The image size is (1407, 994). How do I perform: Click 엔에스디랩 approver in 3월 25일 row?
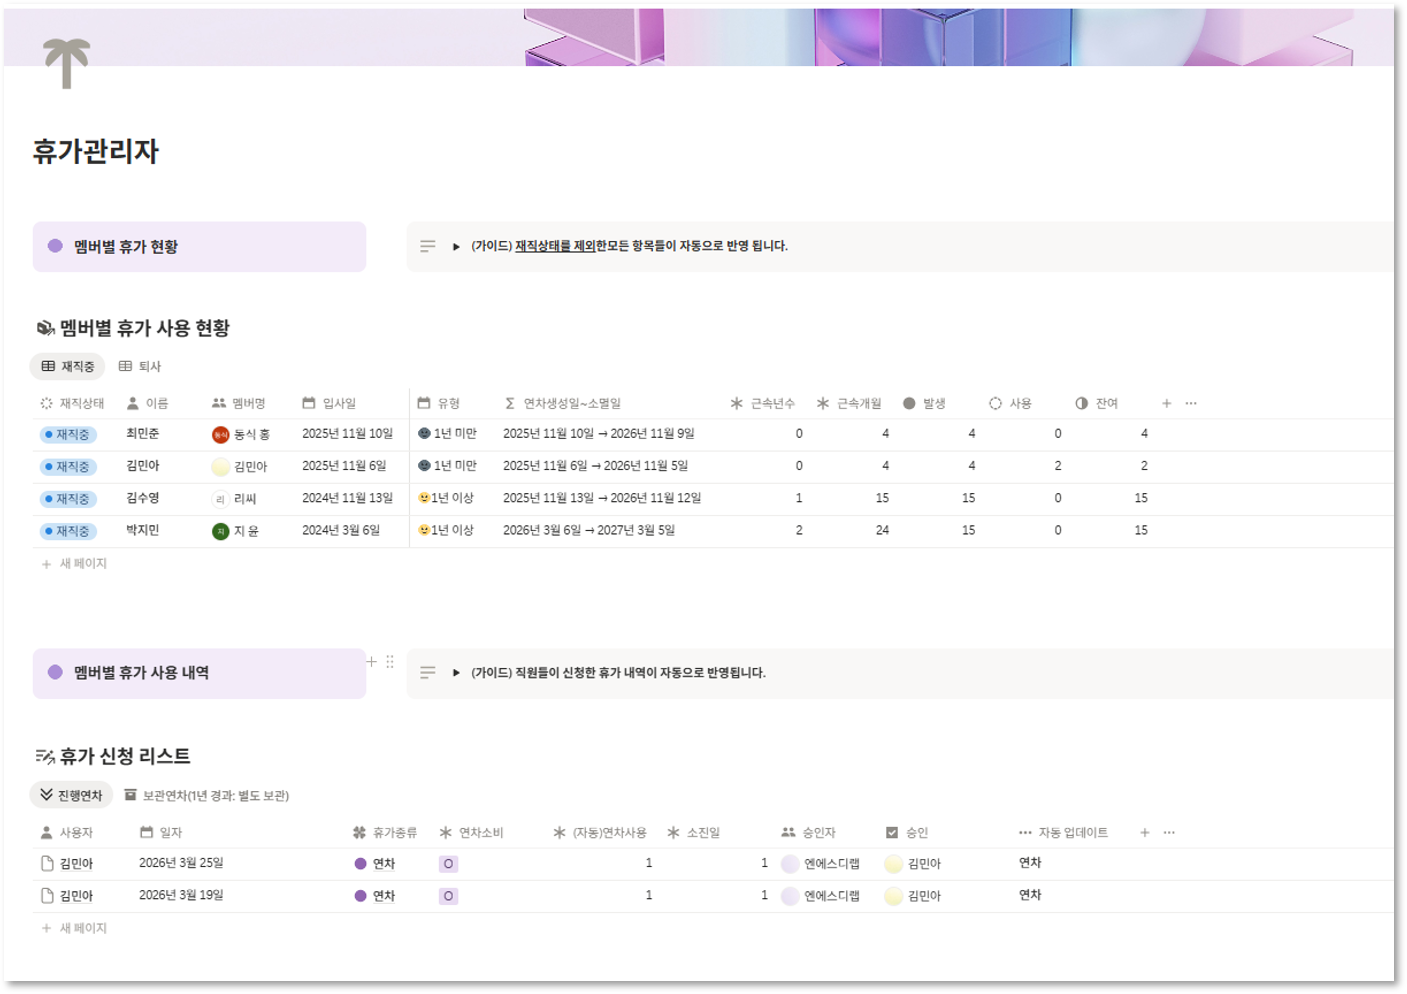(821, 865)
